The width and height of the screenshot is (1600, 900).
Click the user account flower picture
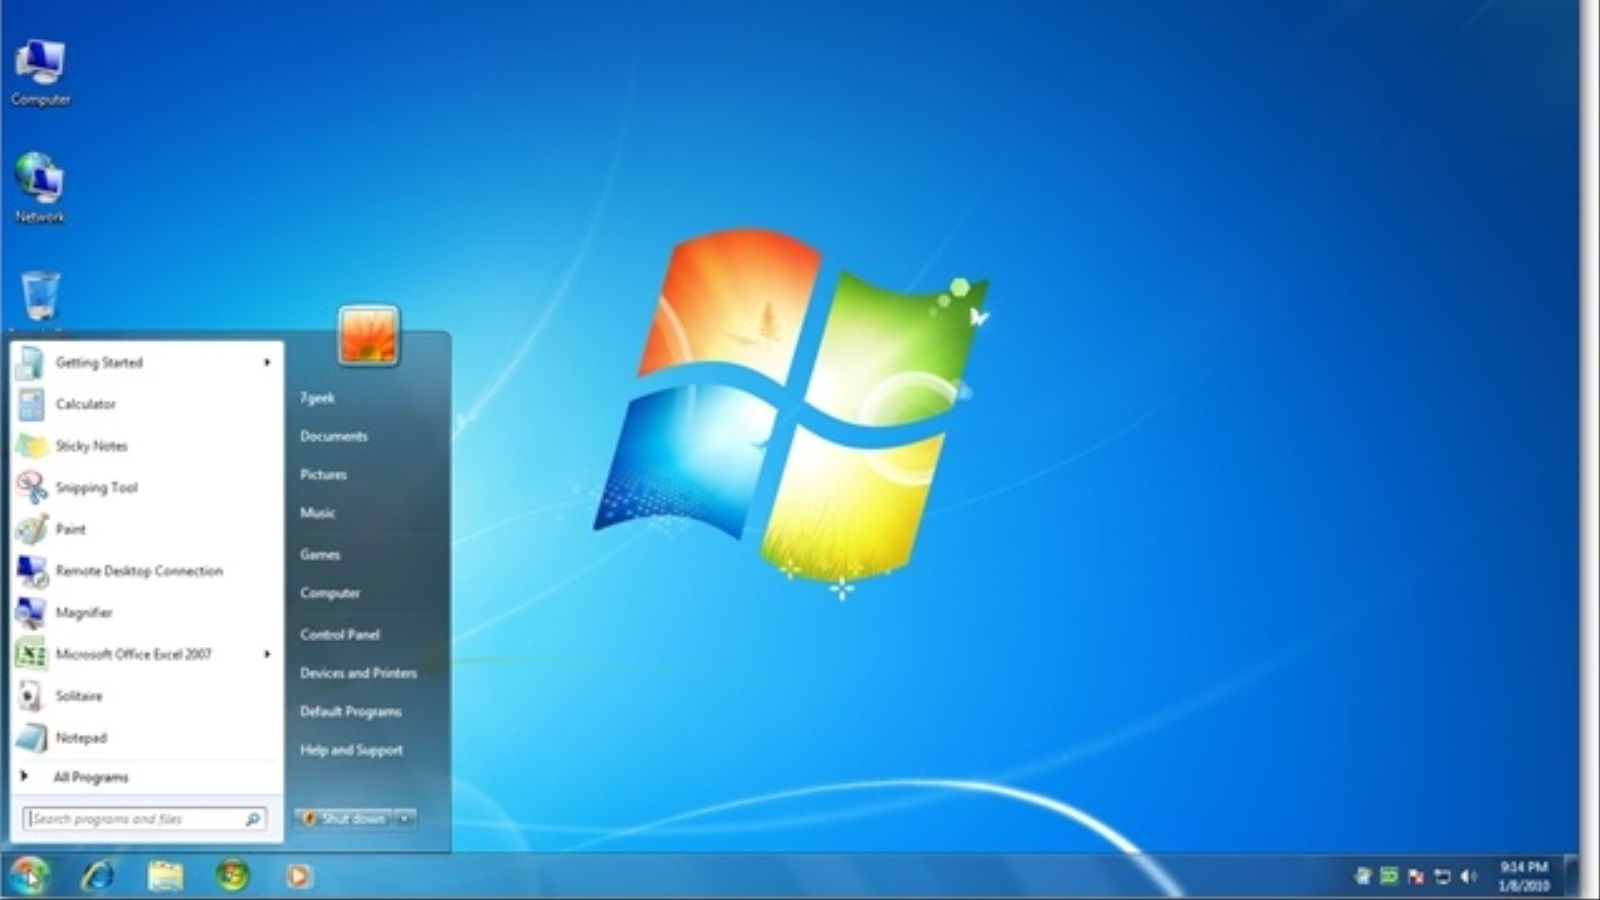click(368, 335)
